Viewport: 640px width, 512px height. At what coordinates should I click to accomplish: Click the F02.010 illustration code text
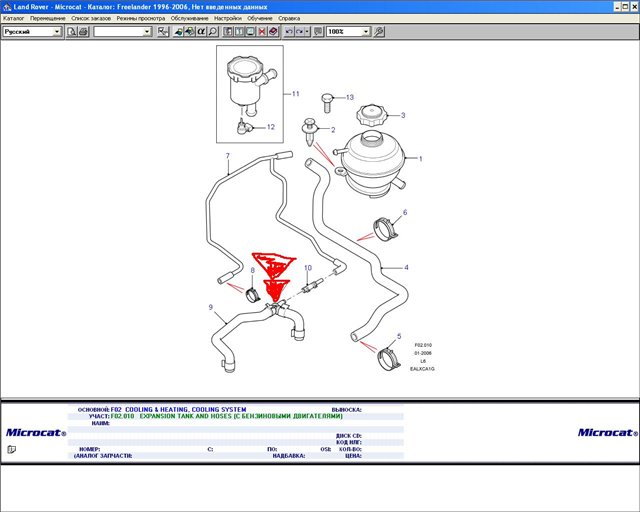423,345
